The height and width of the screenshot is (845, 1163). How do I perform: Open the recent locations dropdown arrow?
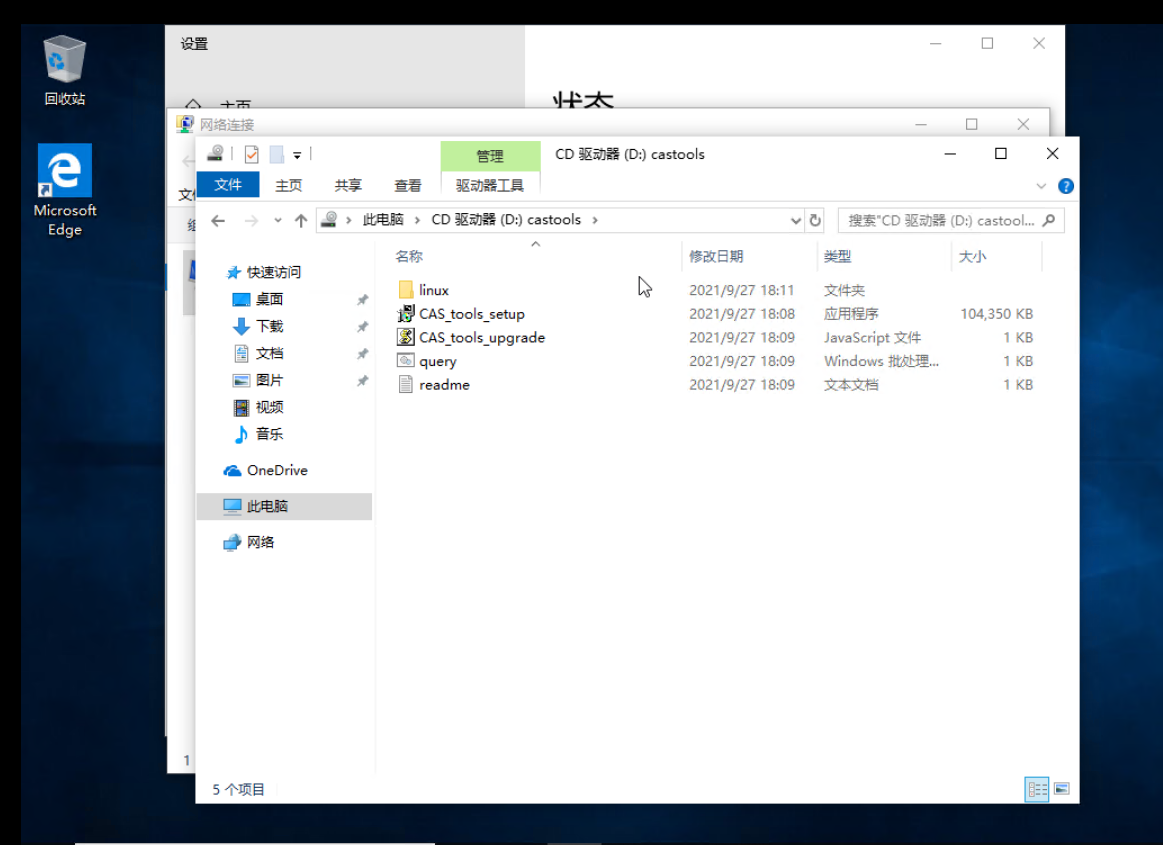(277, 220)
